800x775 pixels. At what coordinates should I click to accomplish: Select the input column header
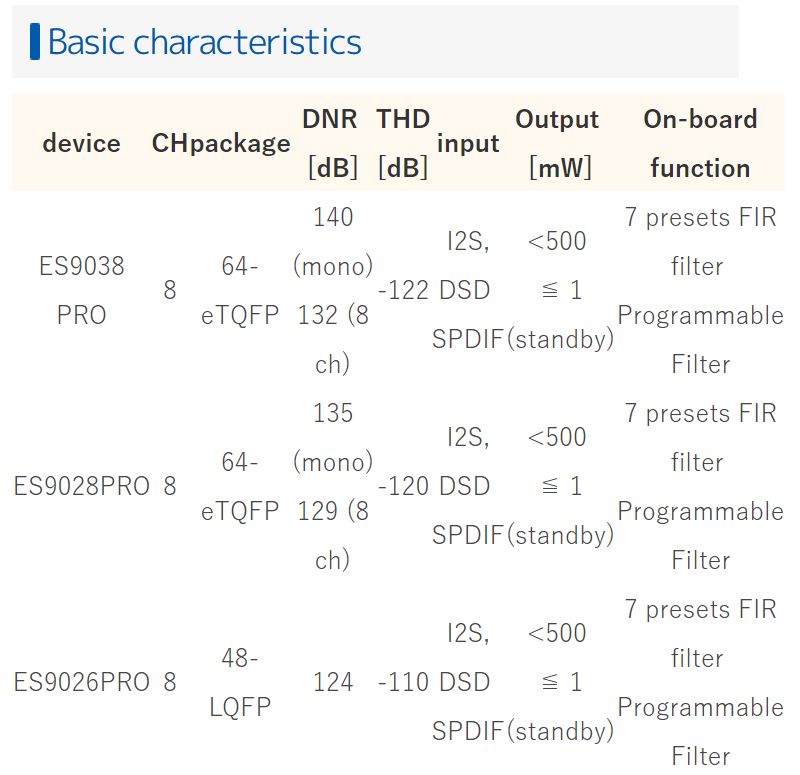coord(468,143)
